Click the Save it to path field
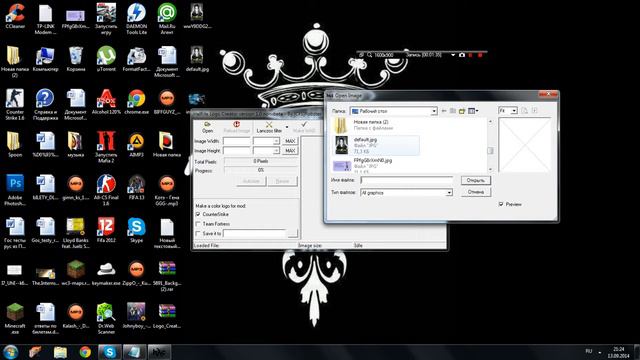The height and width of the screenshot is (360, 640). point(254,233)
